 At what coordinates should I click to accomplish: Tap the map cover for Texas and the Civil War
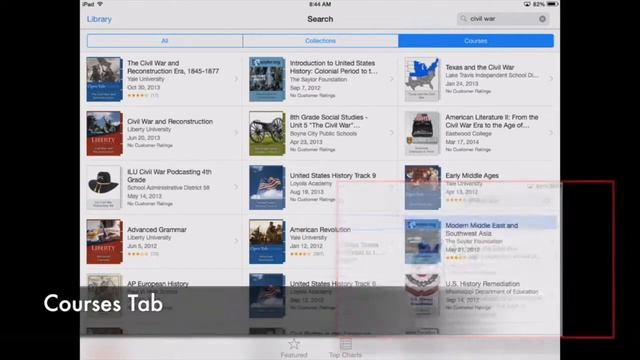[x=422, y=79]
